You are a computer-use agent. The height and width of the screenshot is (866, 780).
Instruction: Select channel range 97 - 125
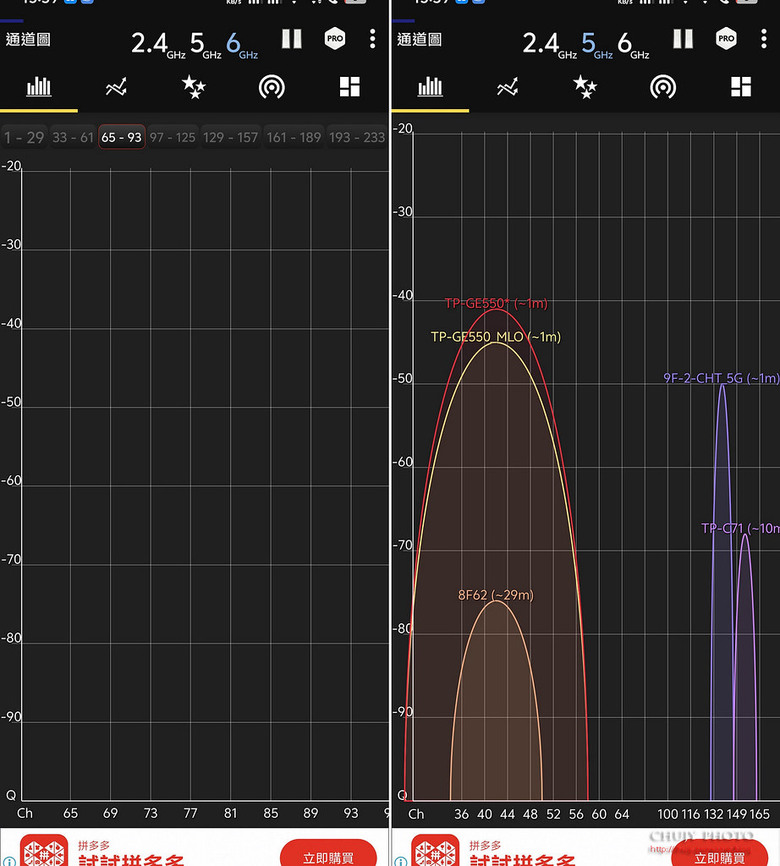coord(172,137)
